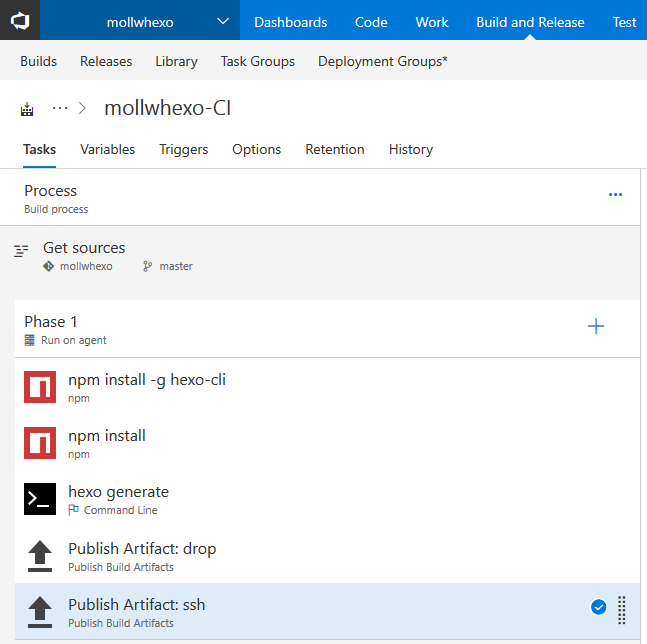Open the Builds page

38,61
